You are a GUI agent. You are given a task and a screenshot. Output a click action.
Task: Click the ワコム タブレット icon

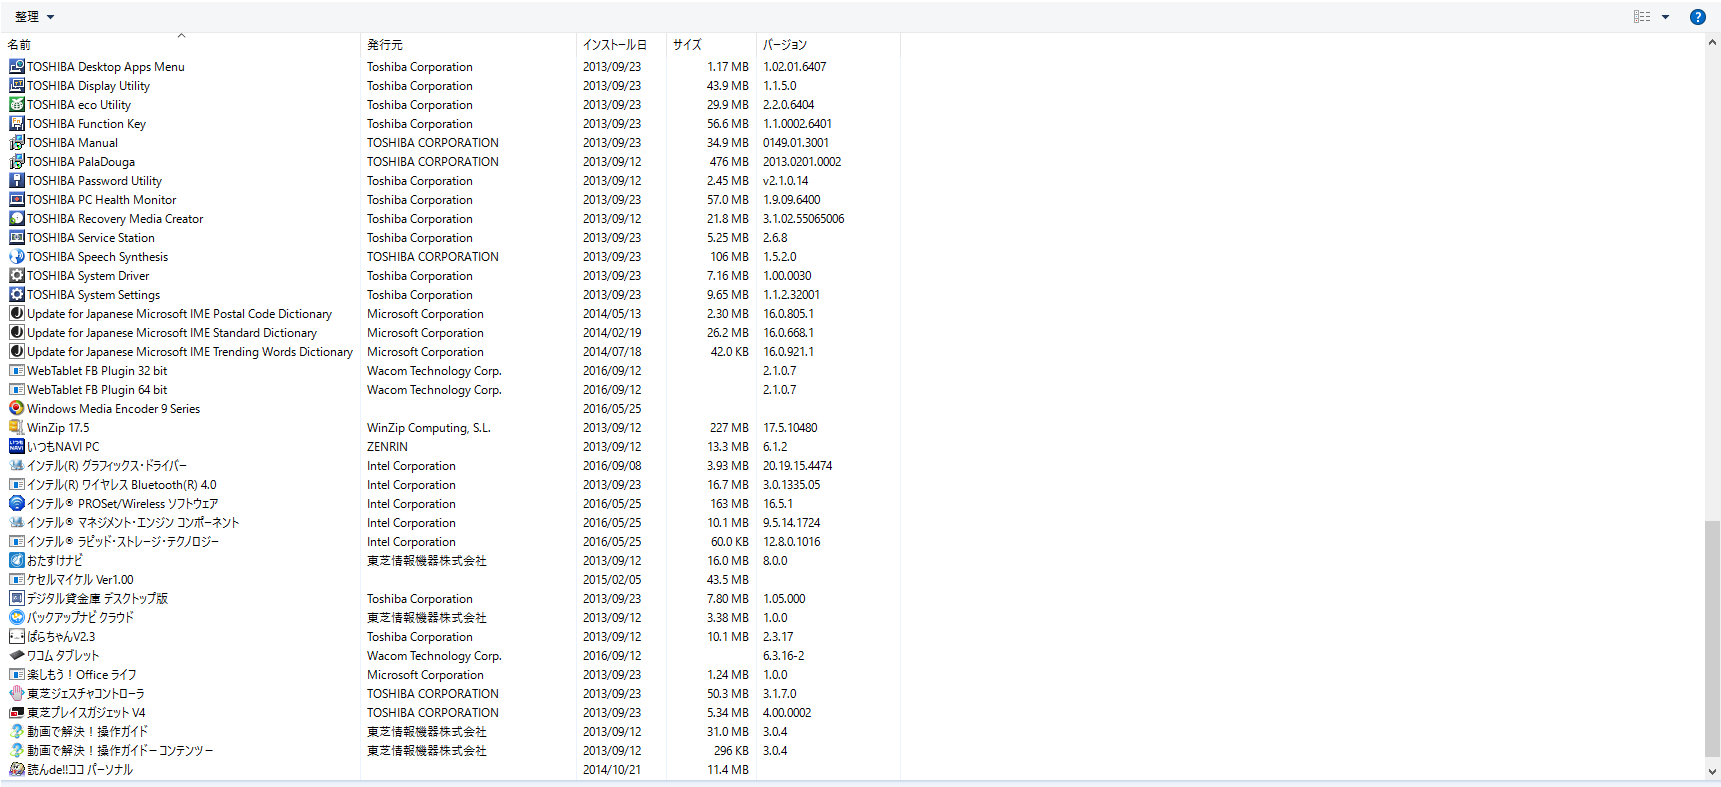[x=16, y=656]
